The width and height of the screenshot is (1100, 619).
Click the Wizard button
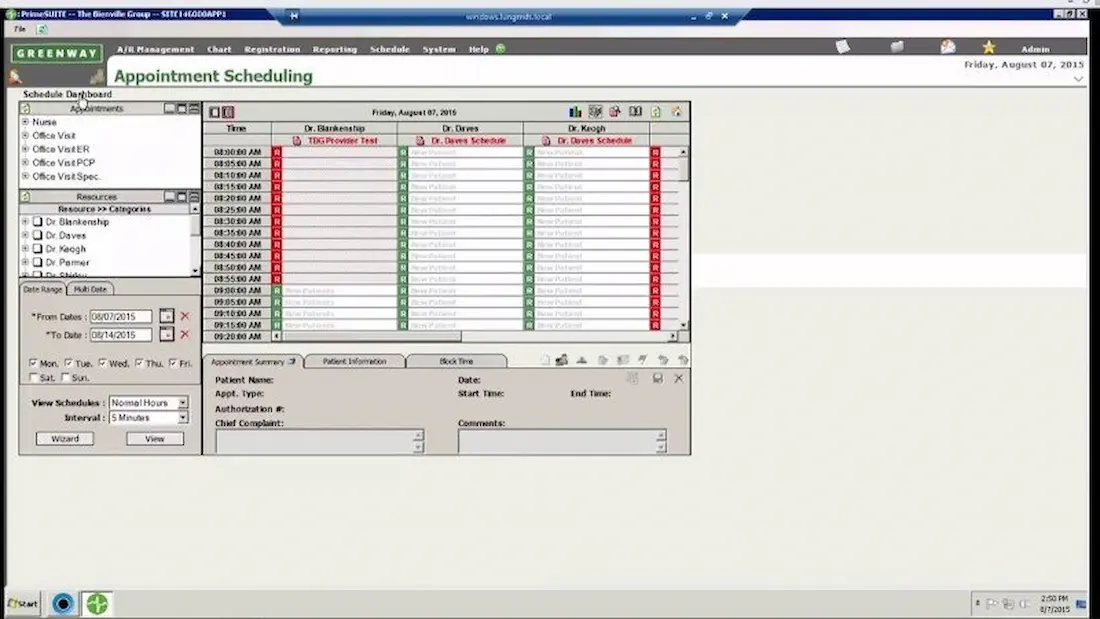(x=64, y=438)
